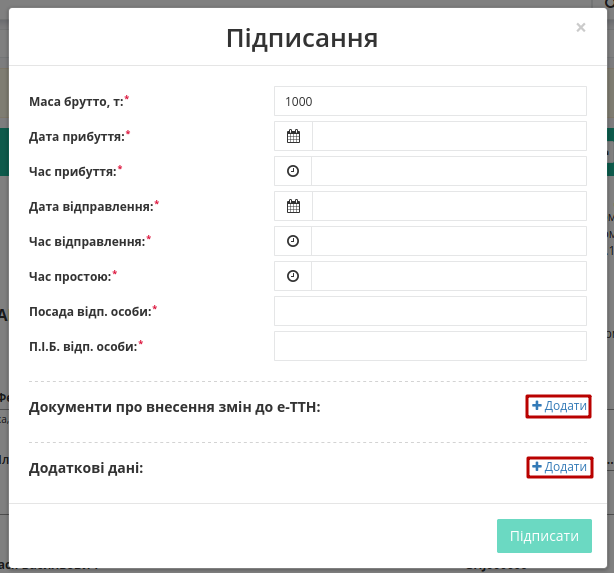Click clock icon for Час відправлення

click(293, 241)
